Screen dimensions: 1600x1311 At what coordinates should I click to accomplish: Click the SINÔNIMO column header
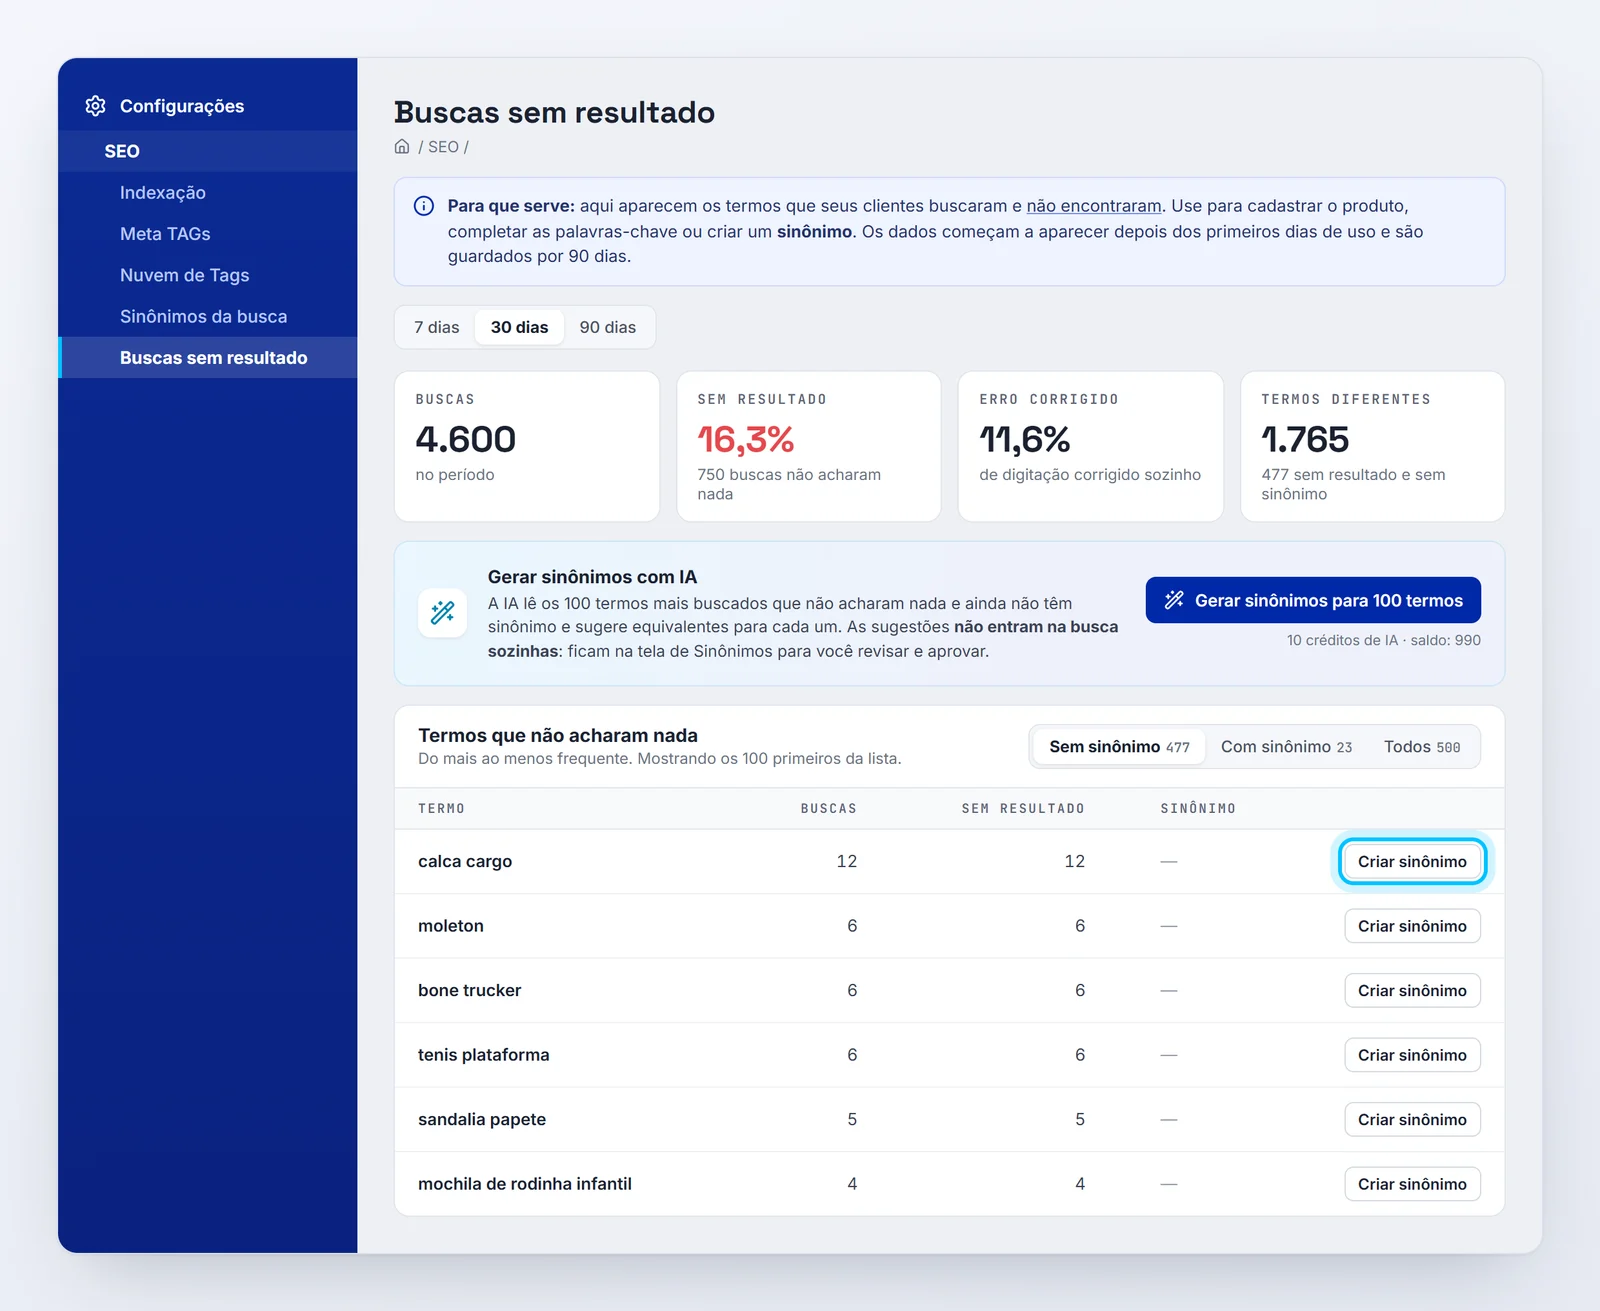[1198, 808]
